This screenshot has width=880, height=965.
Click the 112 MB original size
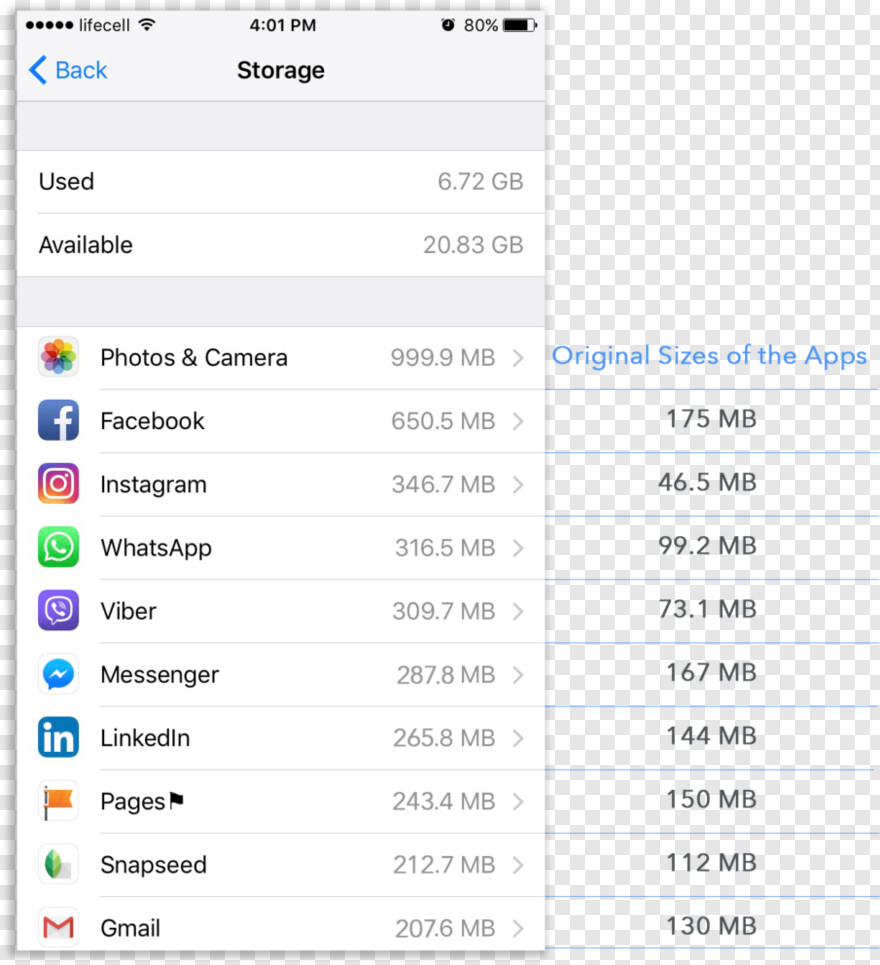711,863
